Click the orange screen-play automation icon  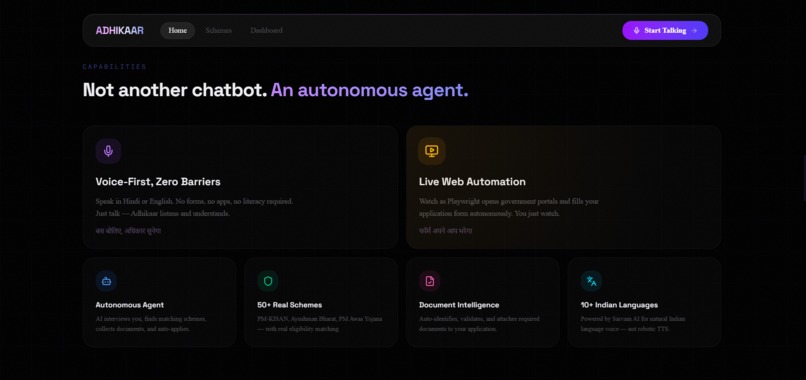coord(431,151)
